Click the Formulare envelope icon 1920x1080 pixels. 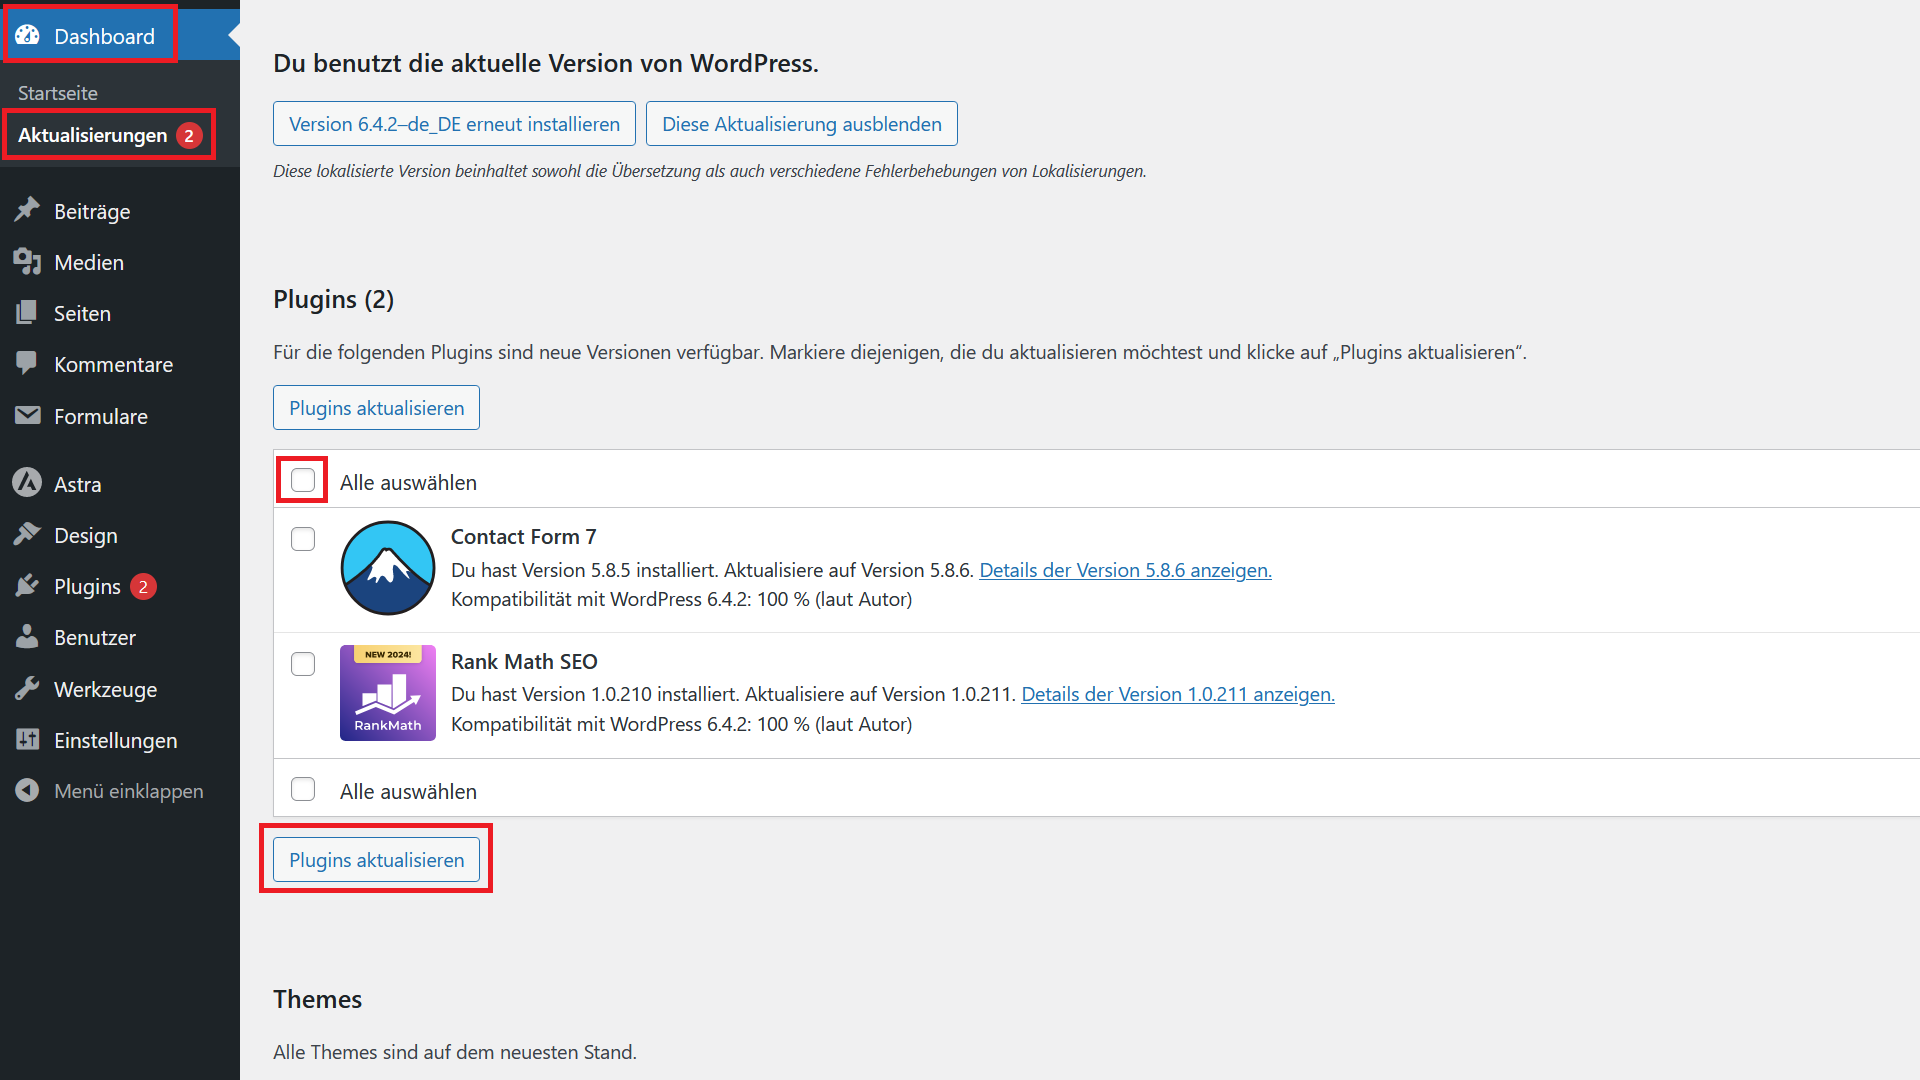coord(27,416)
